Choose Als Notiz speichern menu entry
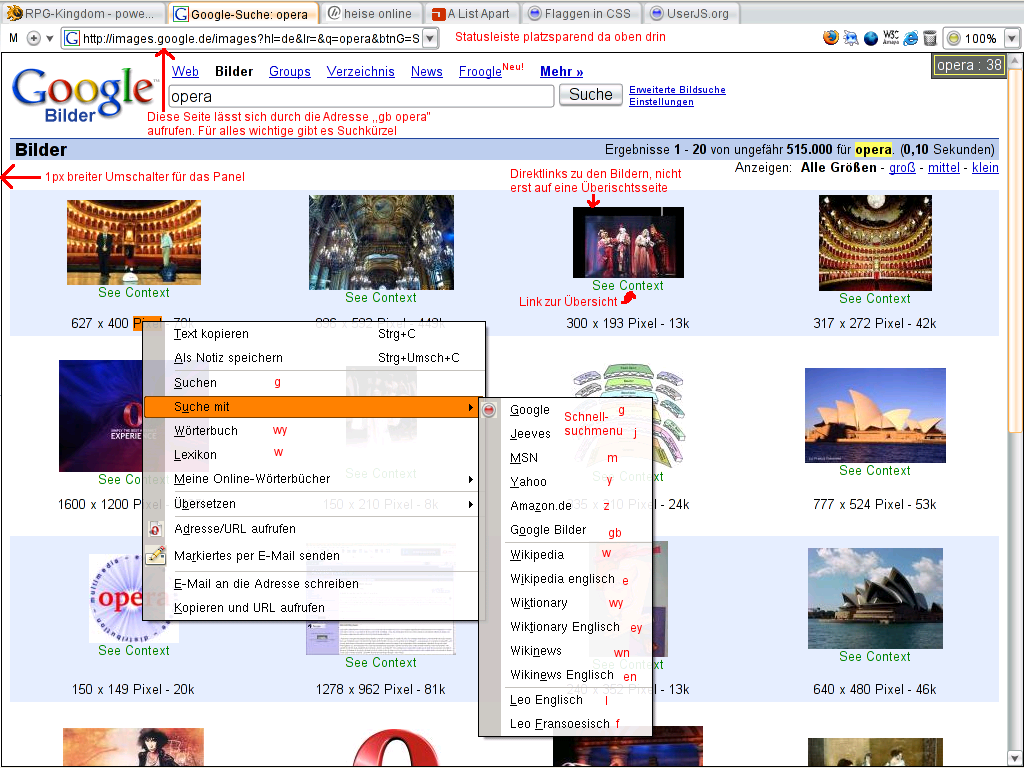Image resolution: width=1024 pixels, height=768 pixels. coord(314,358)
